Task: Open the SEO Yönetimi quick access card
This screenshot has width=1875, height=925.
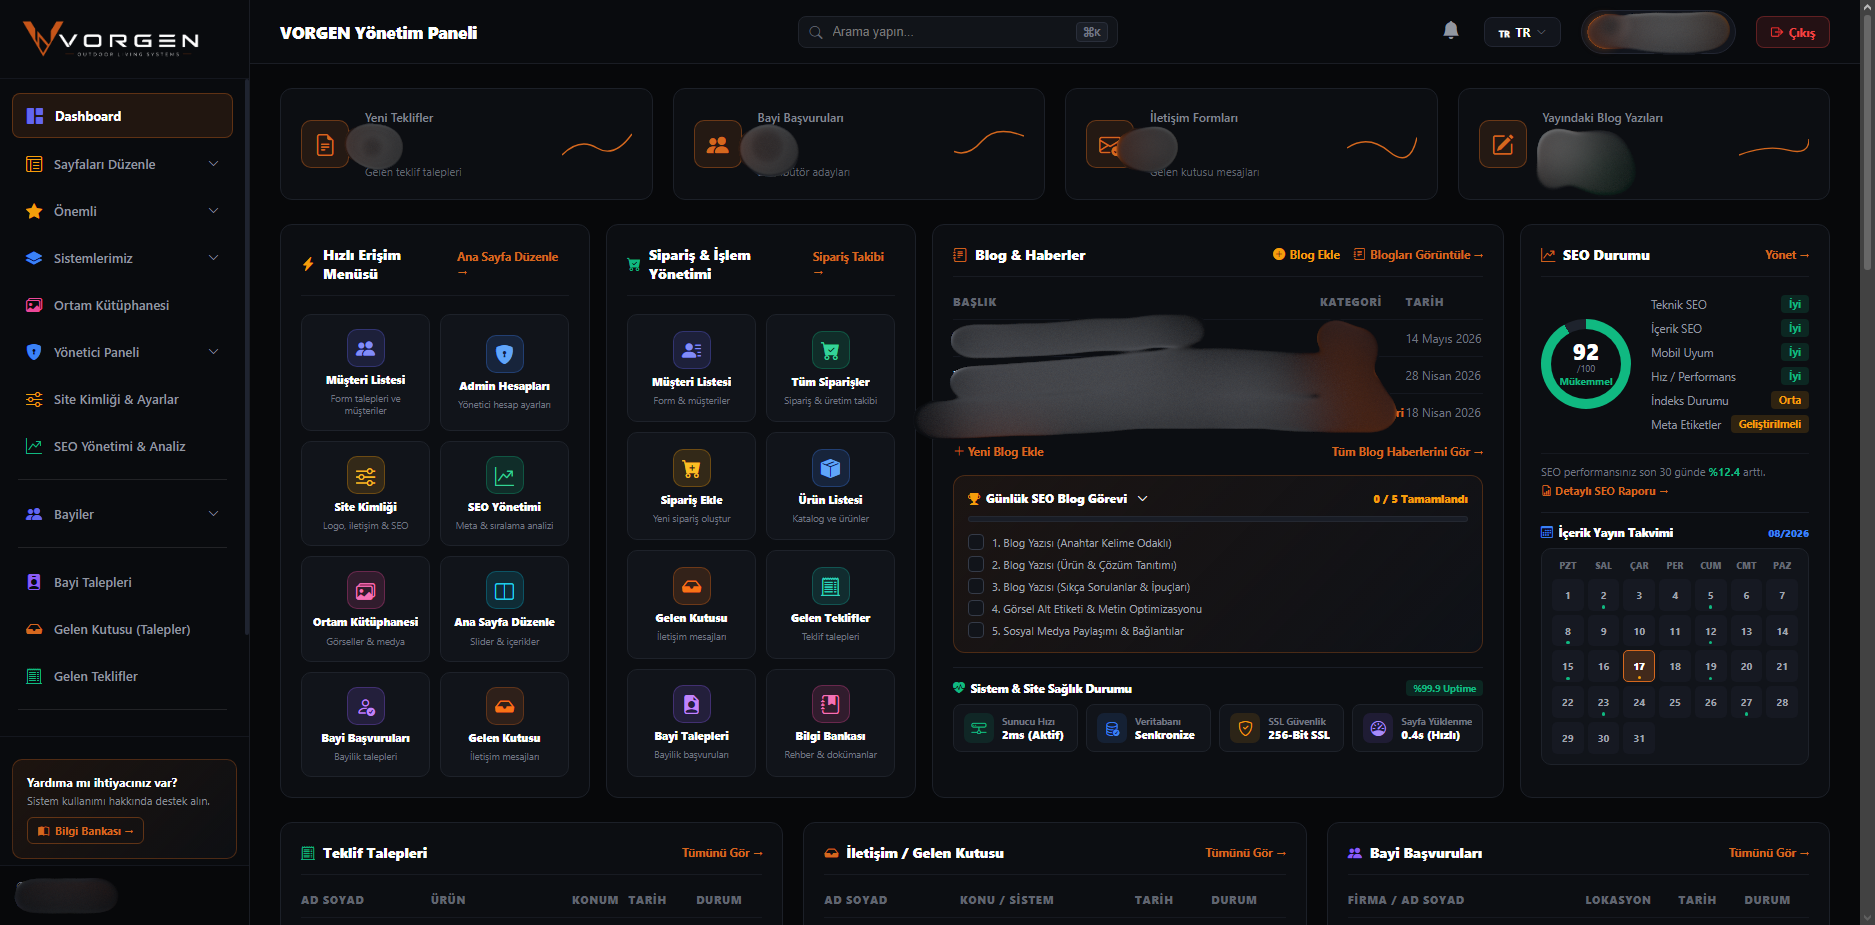Action: 504,493
